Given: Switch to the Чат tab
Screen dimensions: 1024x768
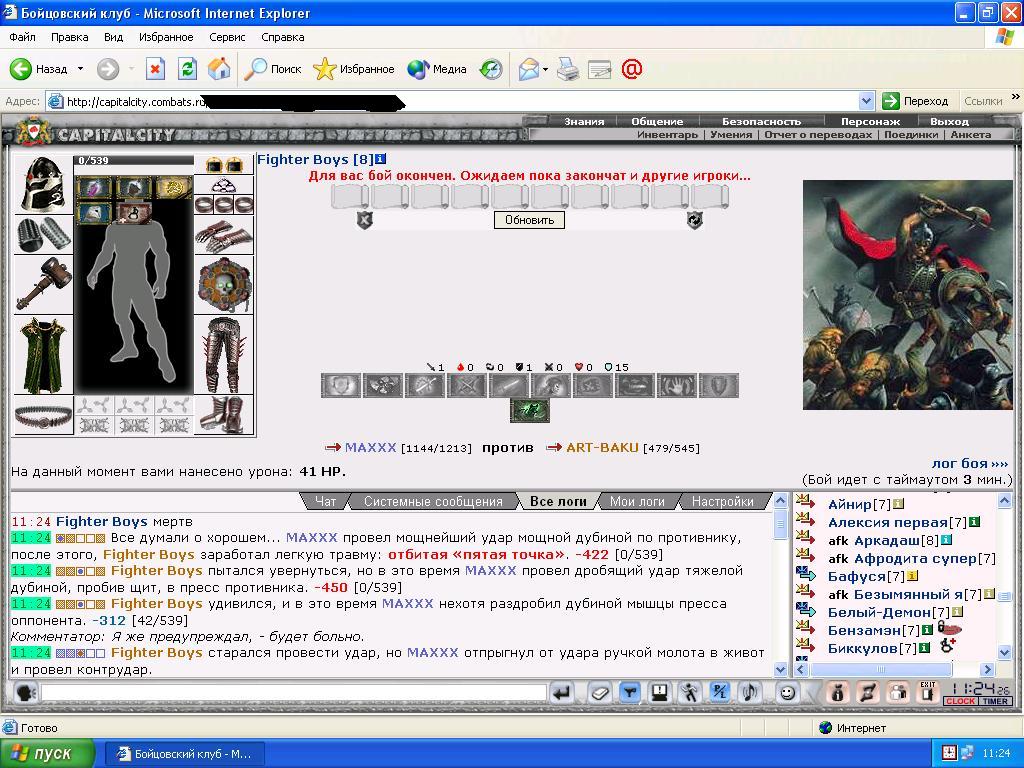Looking at the screenshot, I should [x=325, y=502].
